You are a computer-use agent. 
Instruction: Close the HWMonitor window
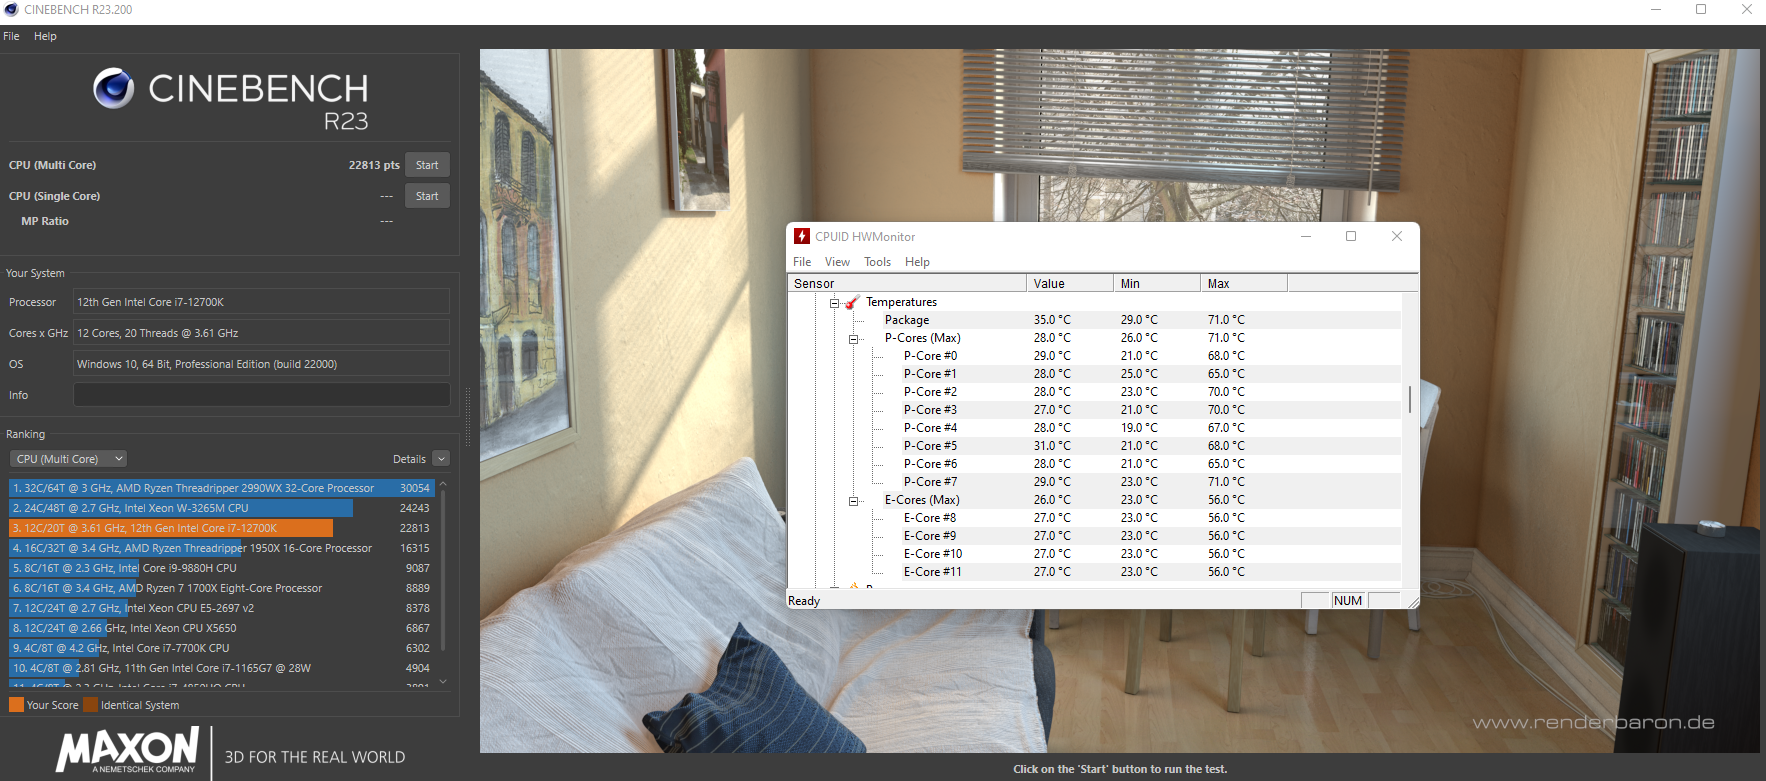tap(1397, 236)
